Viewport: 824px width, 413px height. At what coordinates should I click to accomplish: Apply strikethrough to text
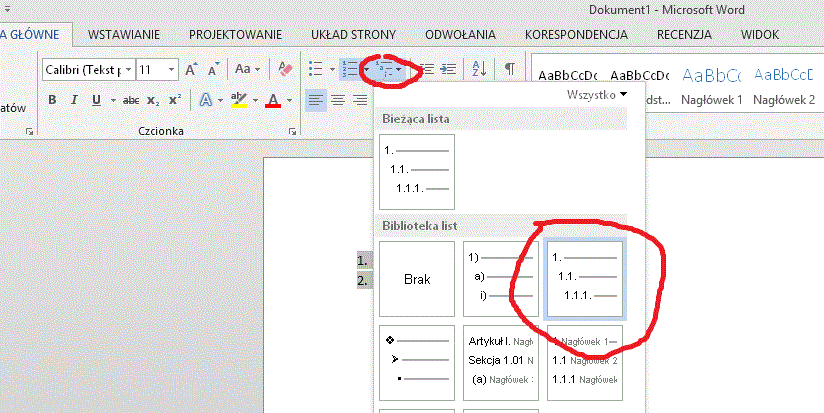point(131,100)
